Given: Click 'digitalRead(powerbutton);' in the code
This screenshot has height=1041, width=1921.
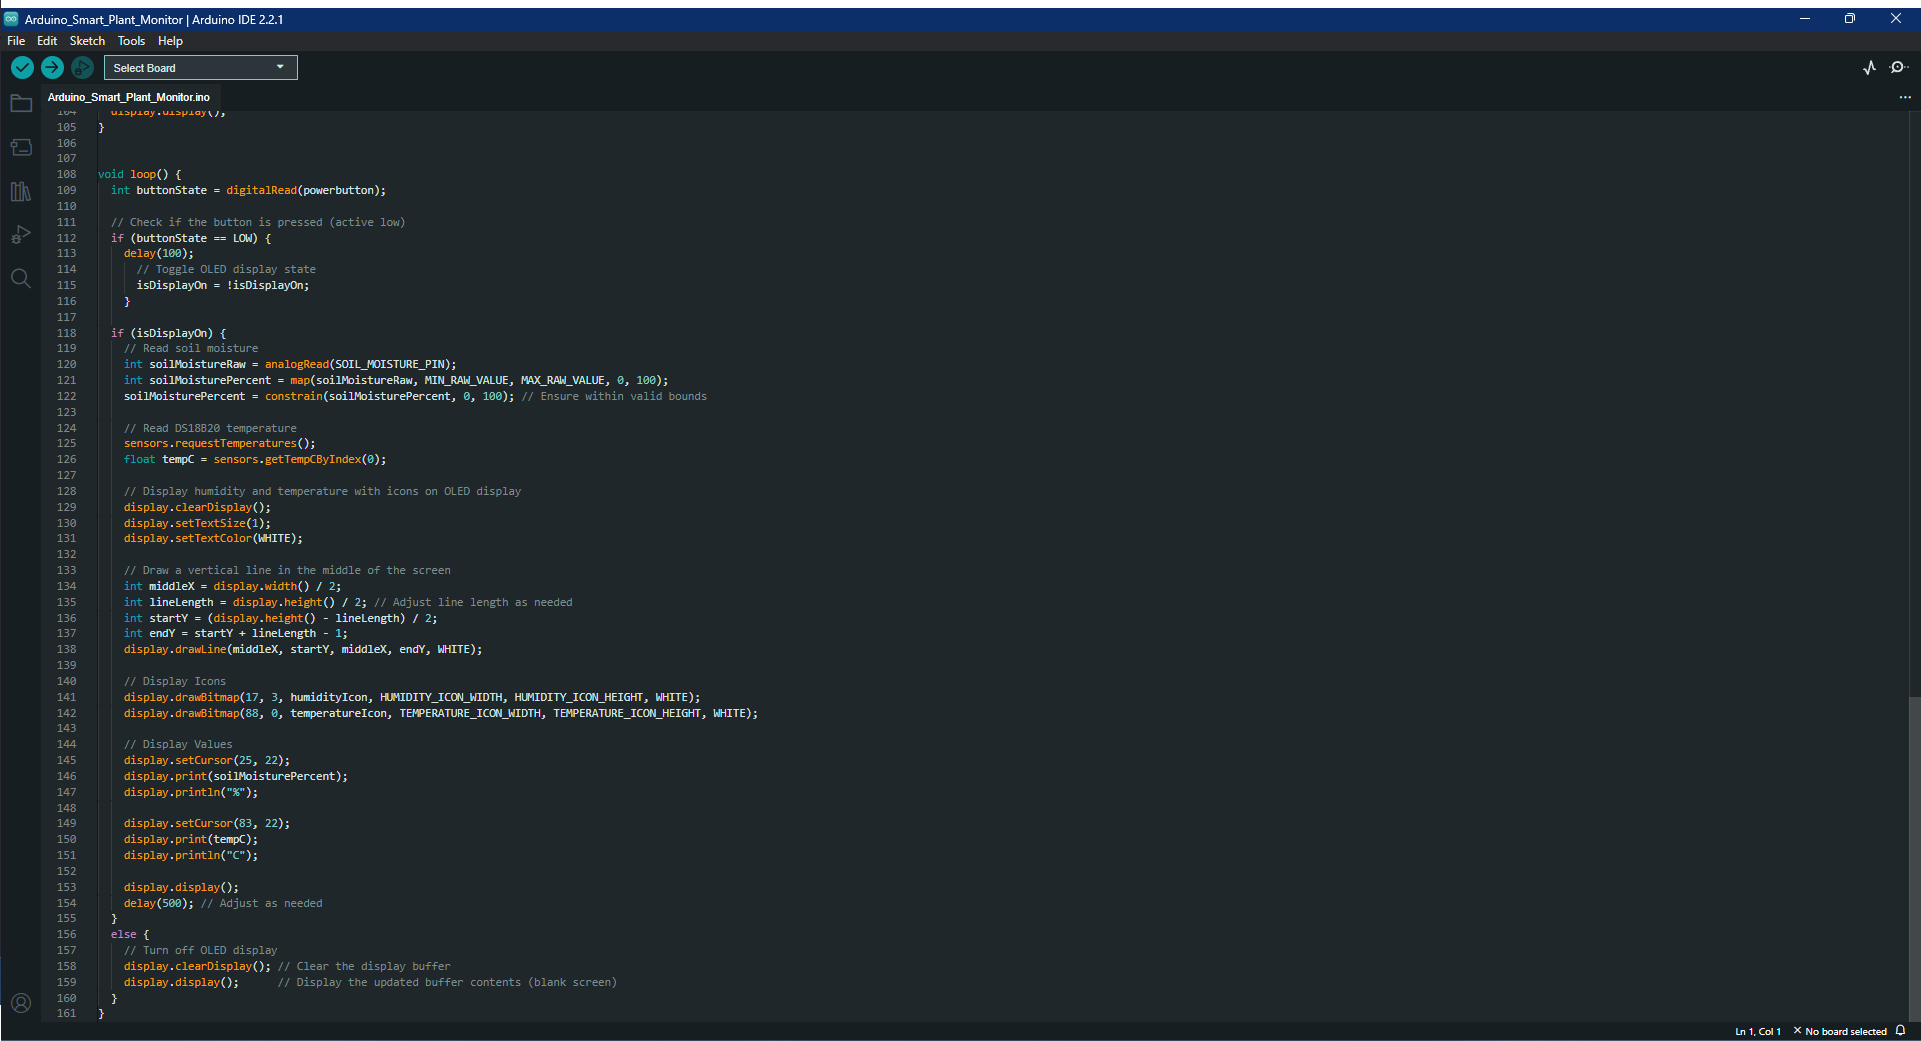Looking at the screenshot, I should point(306,190).
